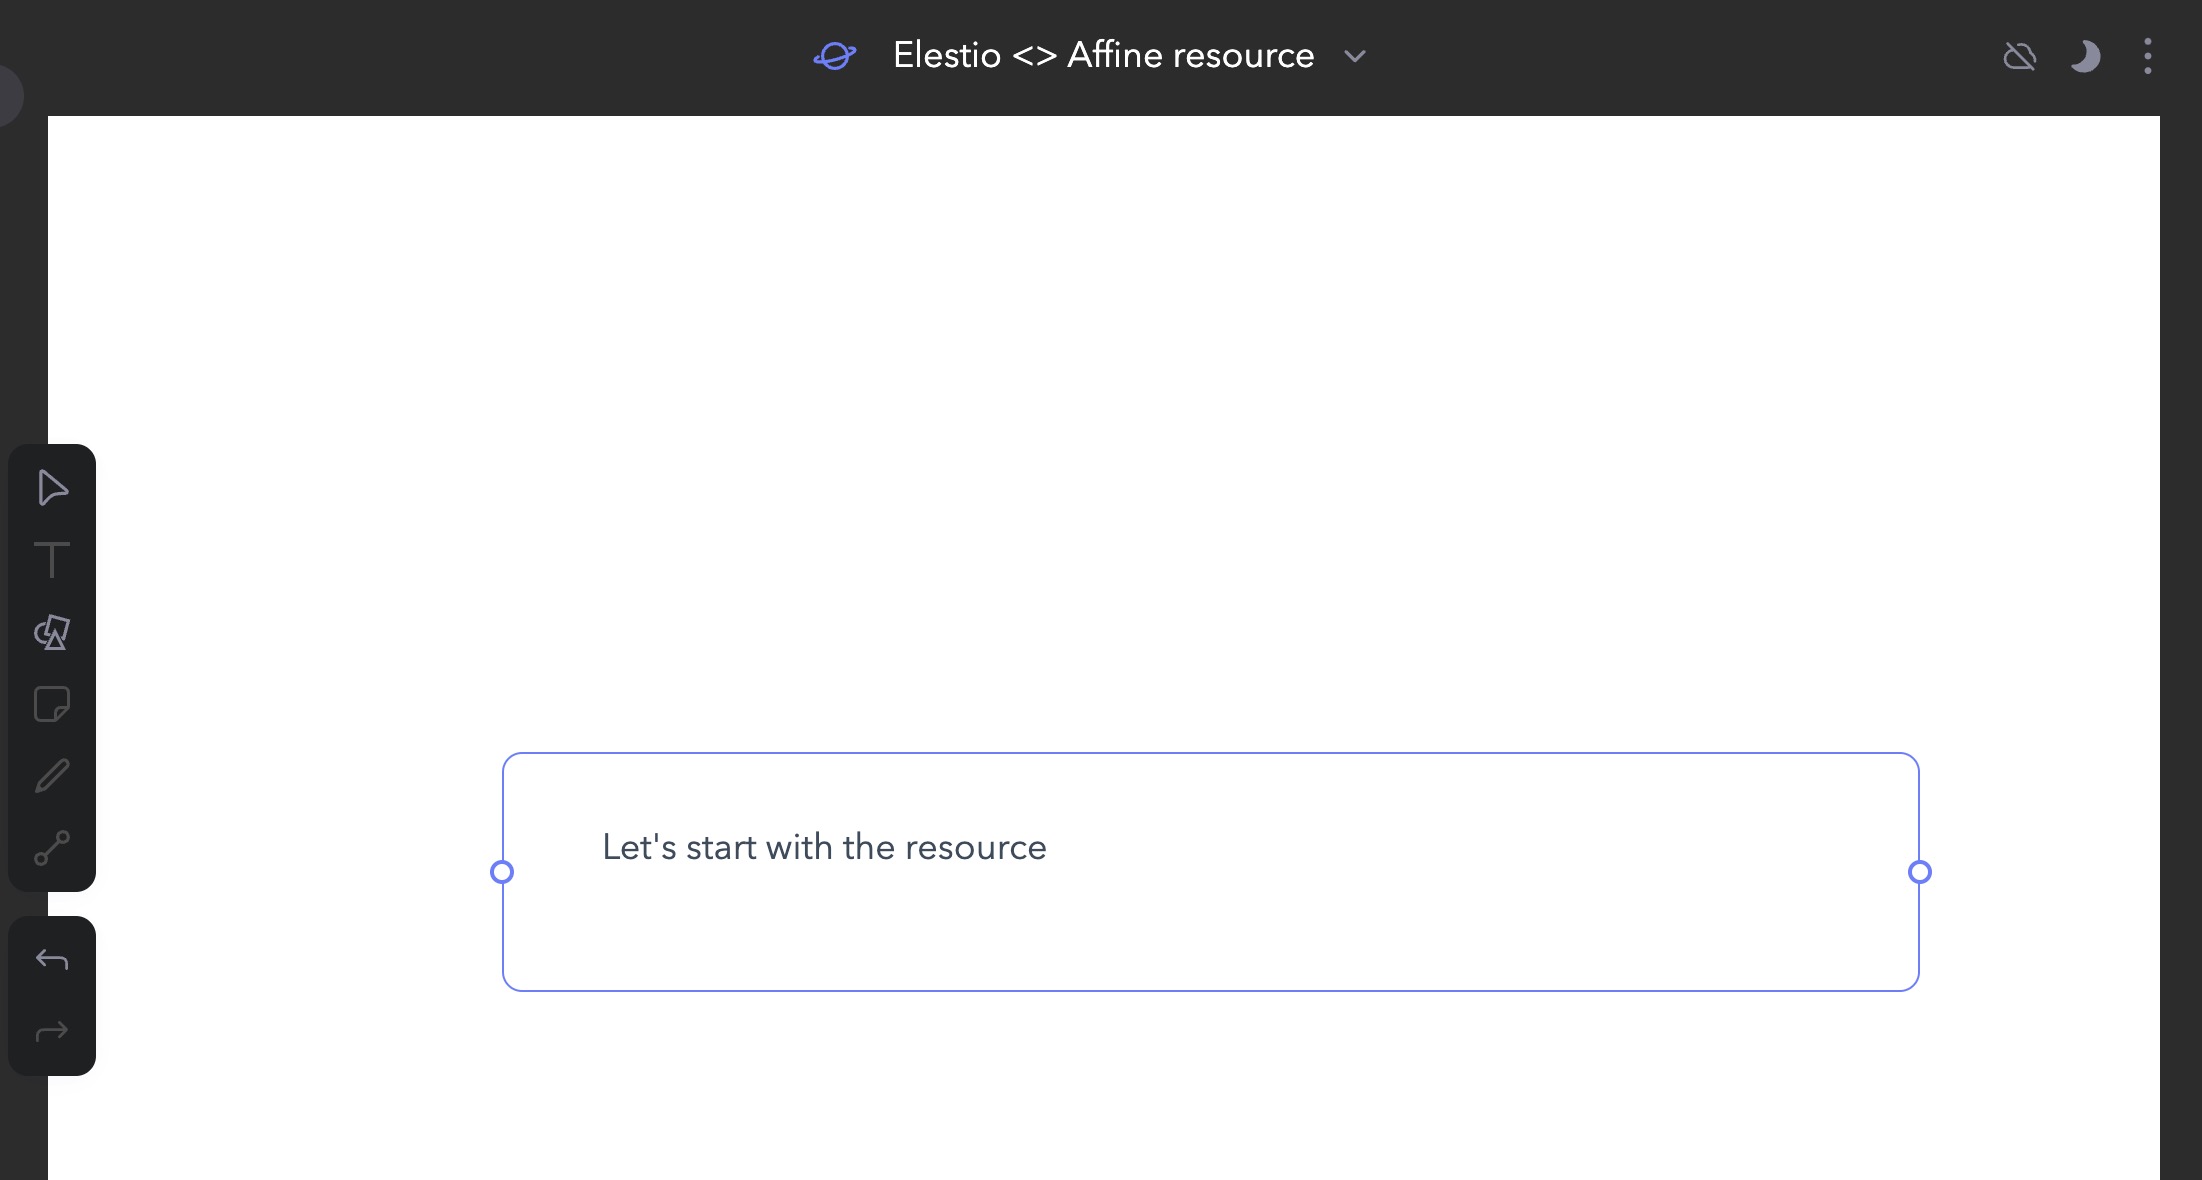The width and height of the screenshot is (2202, 1180).
Task: Click the right resize handle of the frame
Action: pyautogui.click(x=1918, y=872)
